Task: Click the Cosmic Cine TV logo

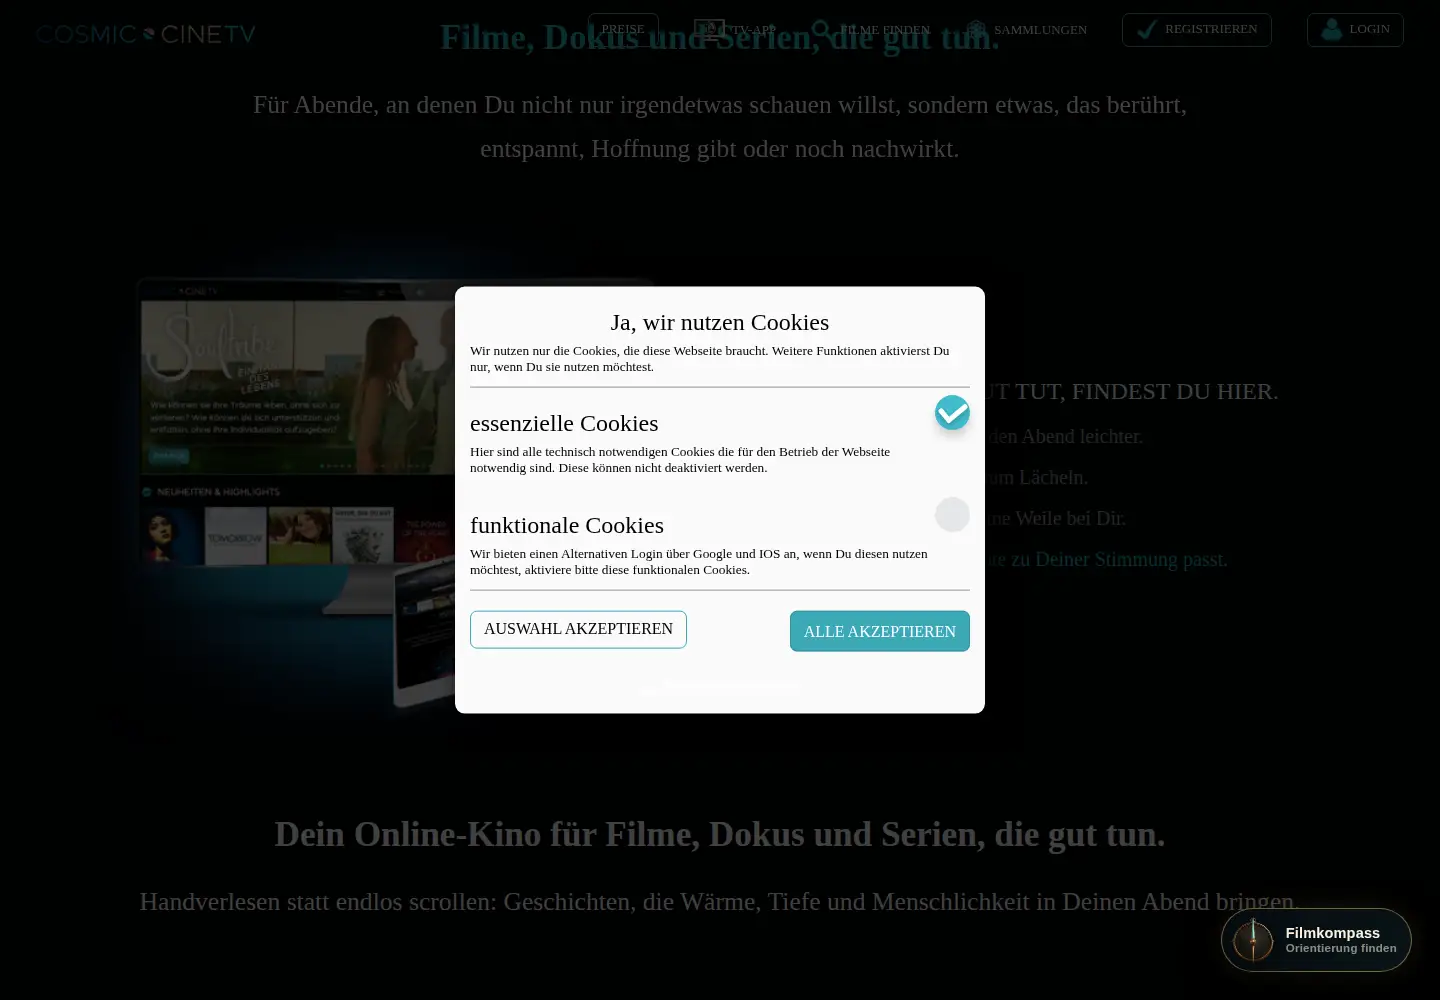Action: click(146, 34)
